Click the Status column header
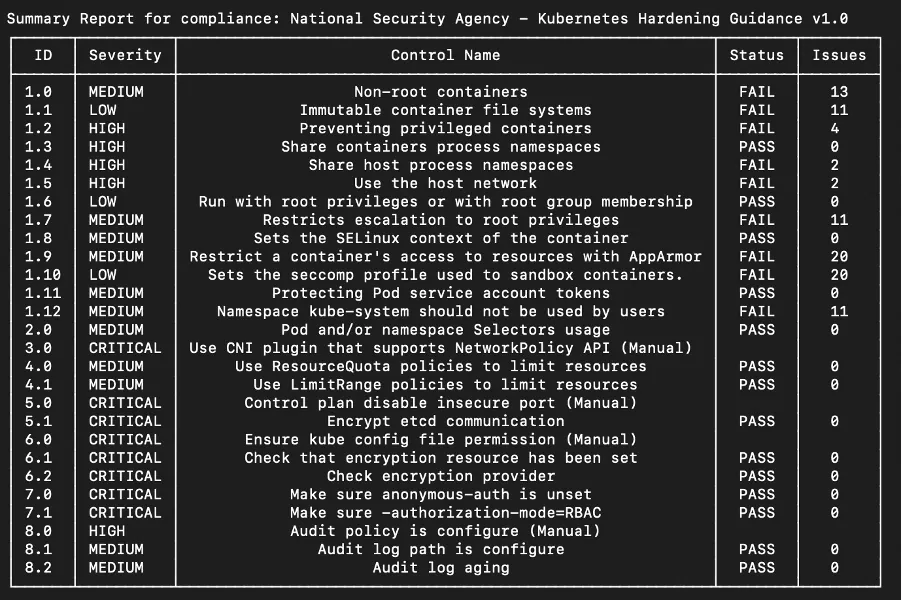902x600 pixels. click(x=756, y=55)
